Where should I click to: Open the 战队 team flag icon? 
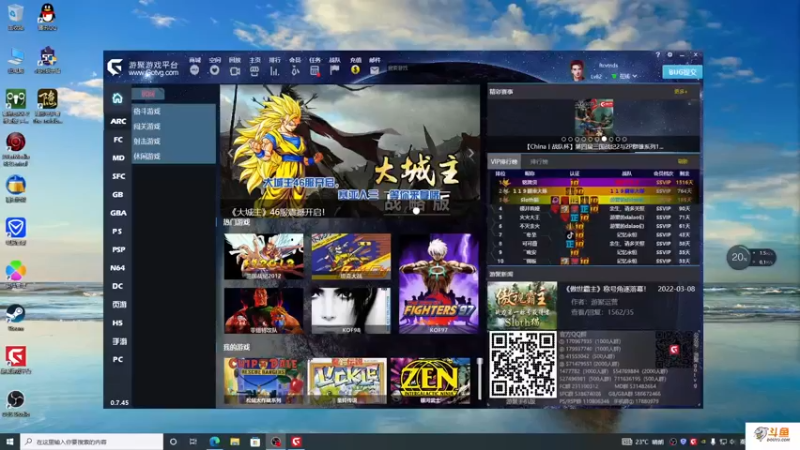tap(335, 70)
